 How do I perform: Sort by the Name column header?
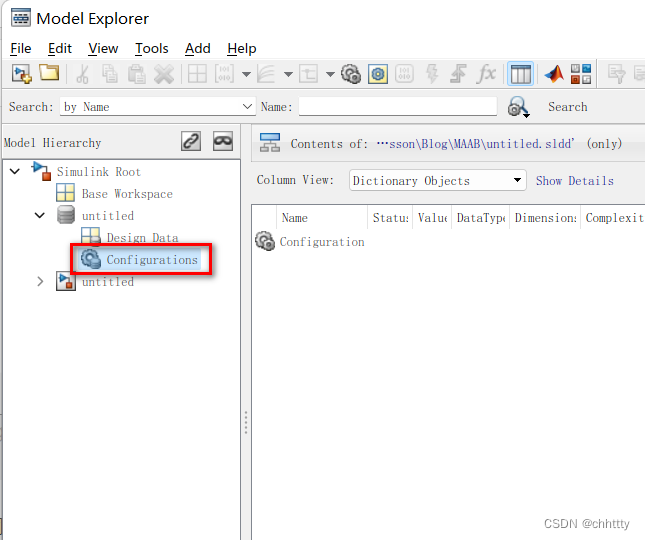point(321,217)
